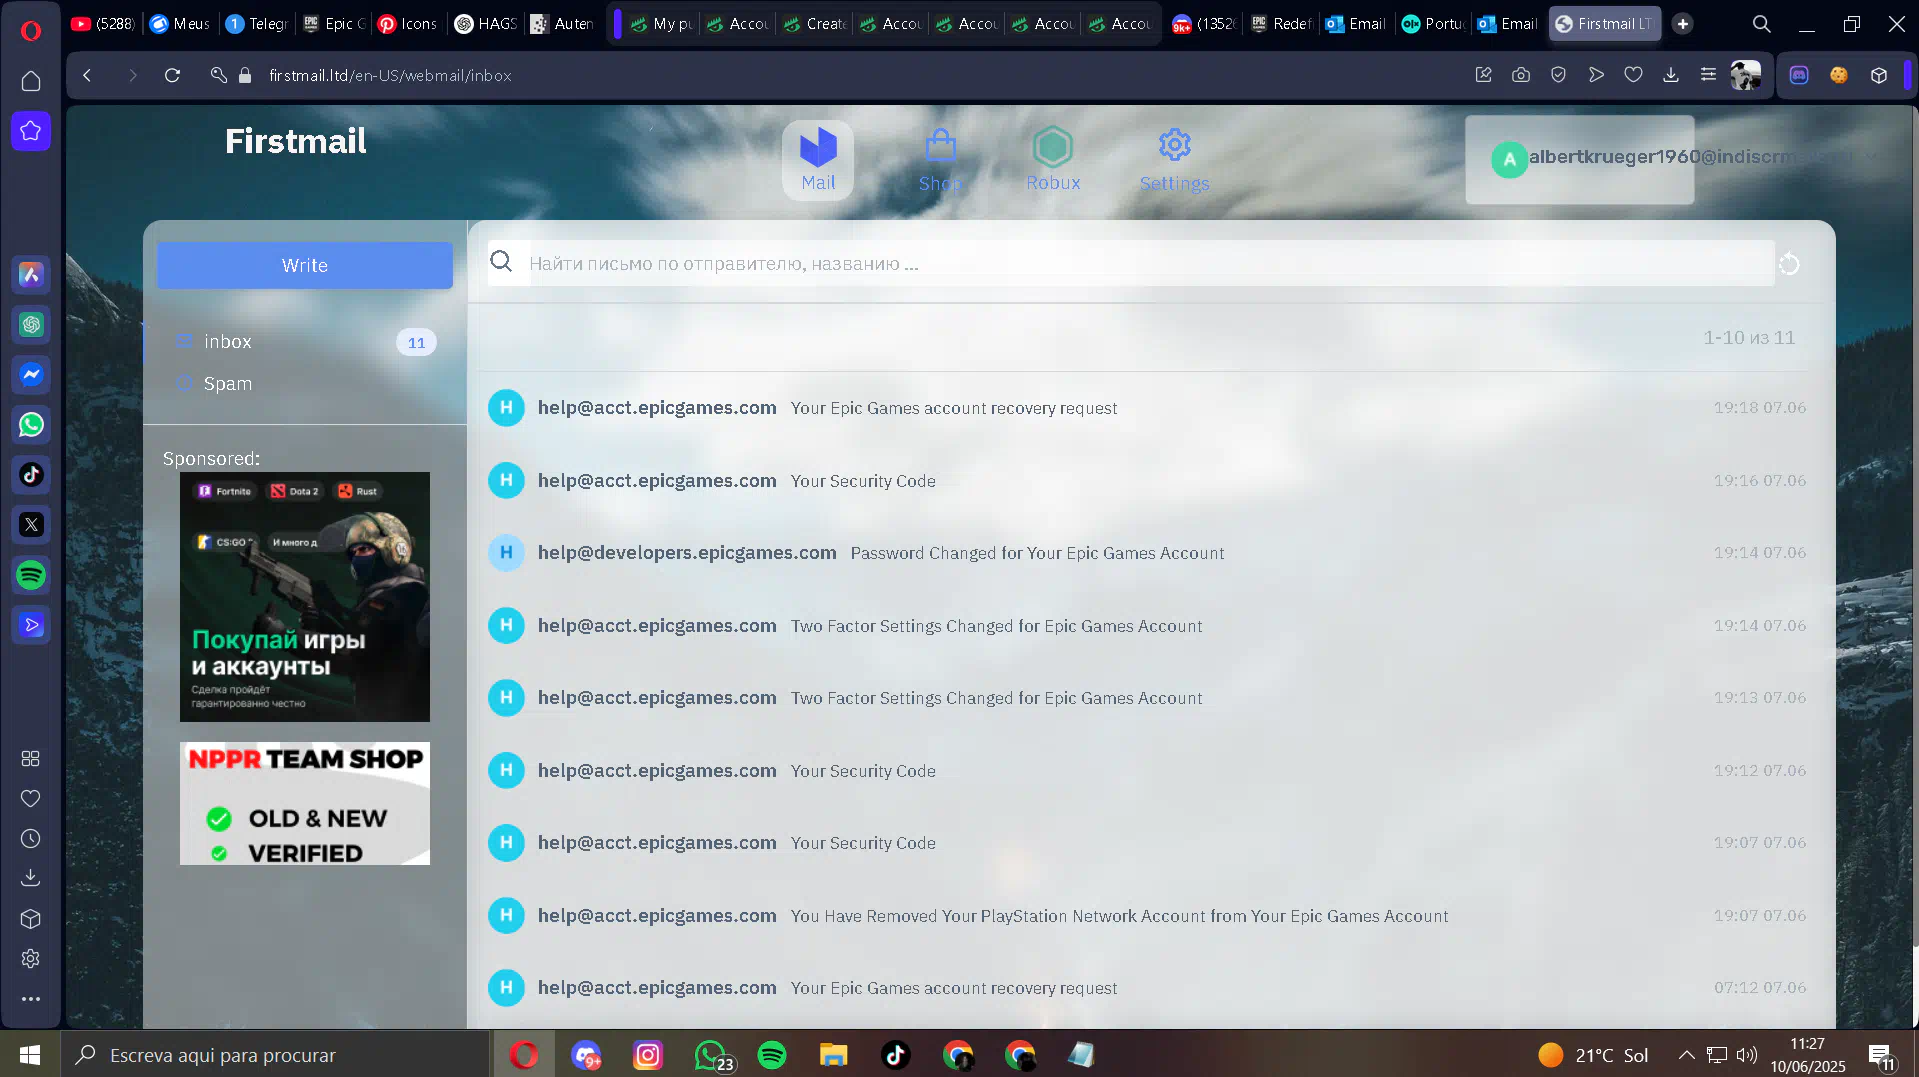Switch to the Redef browser tab

1282,24
